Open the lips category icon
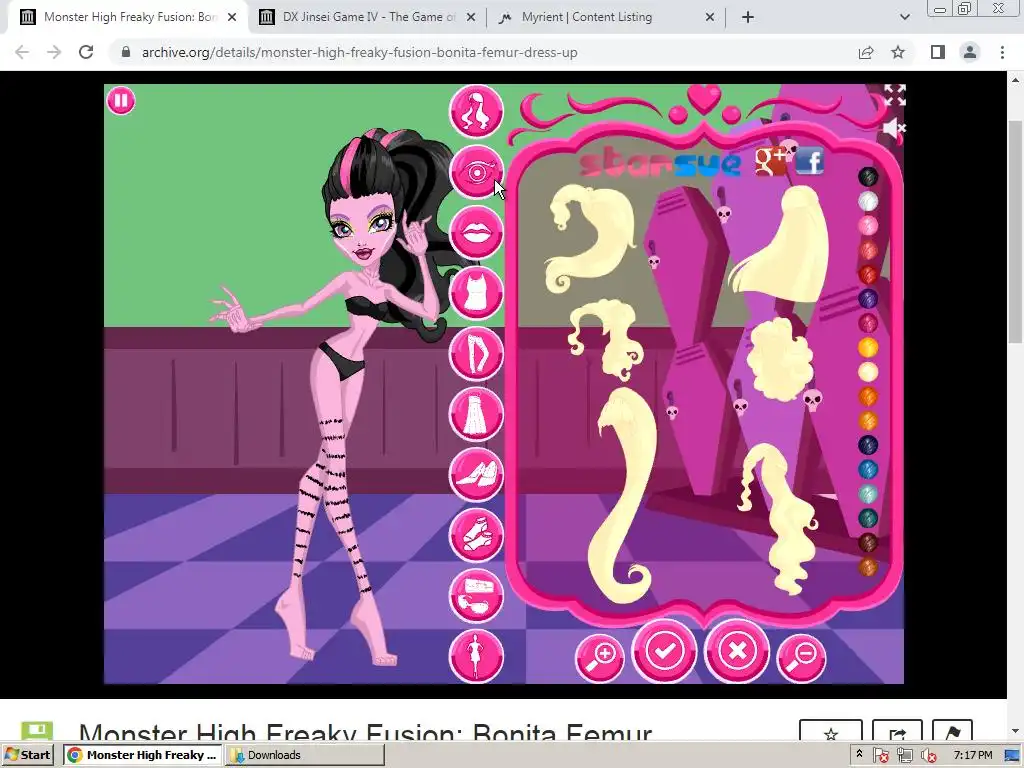Screen dimensions: 1024x768 pyautogui.click(x=476, y=232)
